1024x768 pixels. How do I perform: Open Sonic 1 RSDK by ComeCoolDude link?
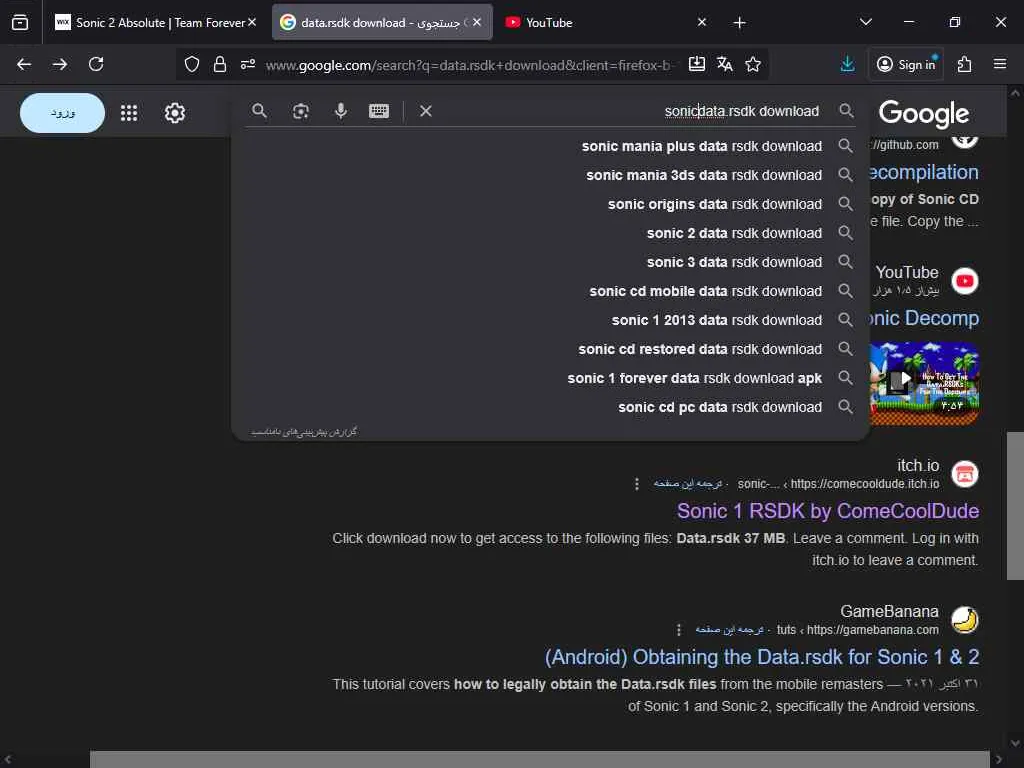click(827, 511)
